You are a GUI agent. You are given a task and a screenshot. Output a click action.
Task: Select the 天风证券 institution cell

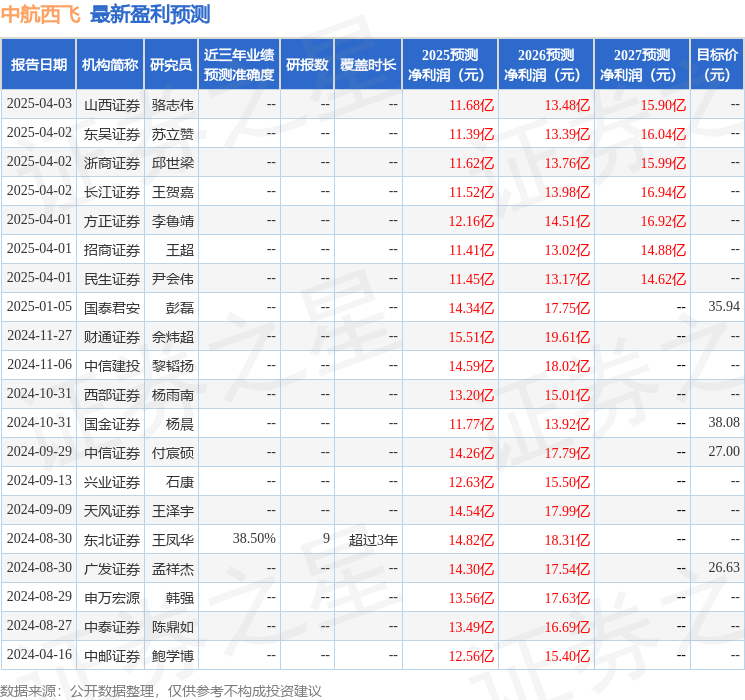[x=112, y=511]
